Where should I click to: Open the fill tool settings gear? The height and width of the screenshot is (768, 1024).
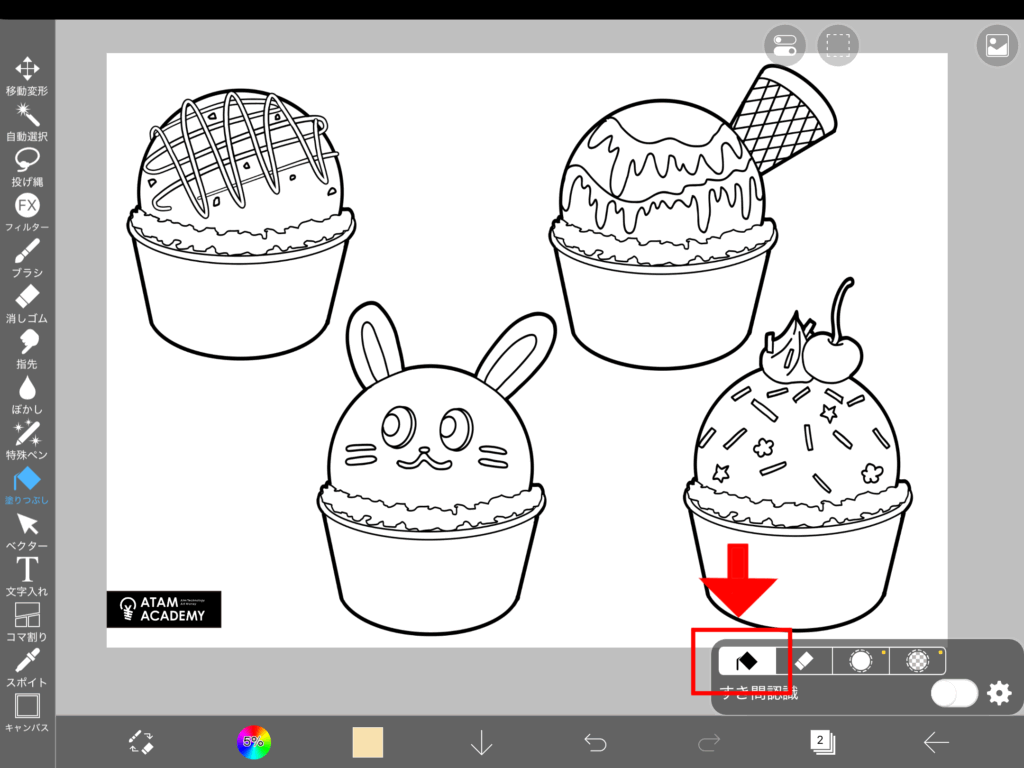pyautogui.click(x=999, y=693)
